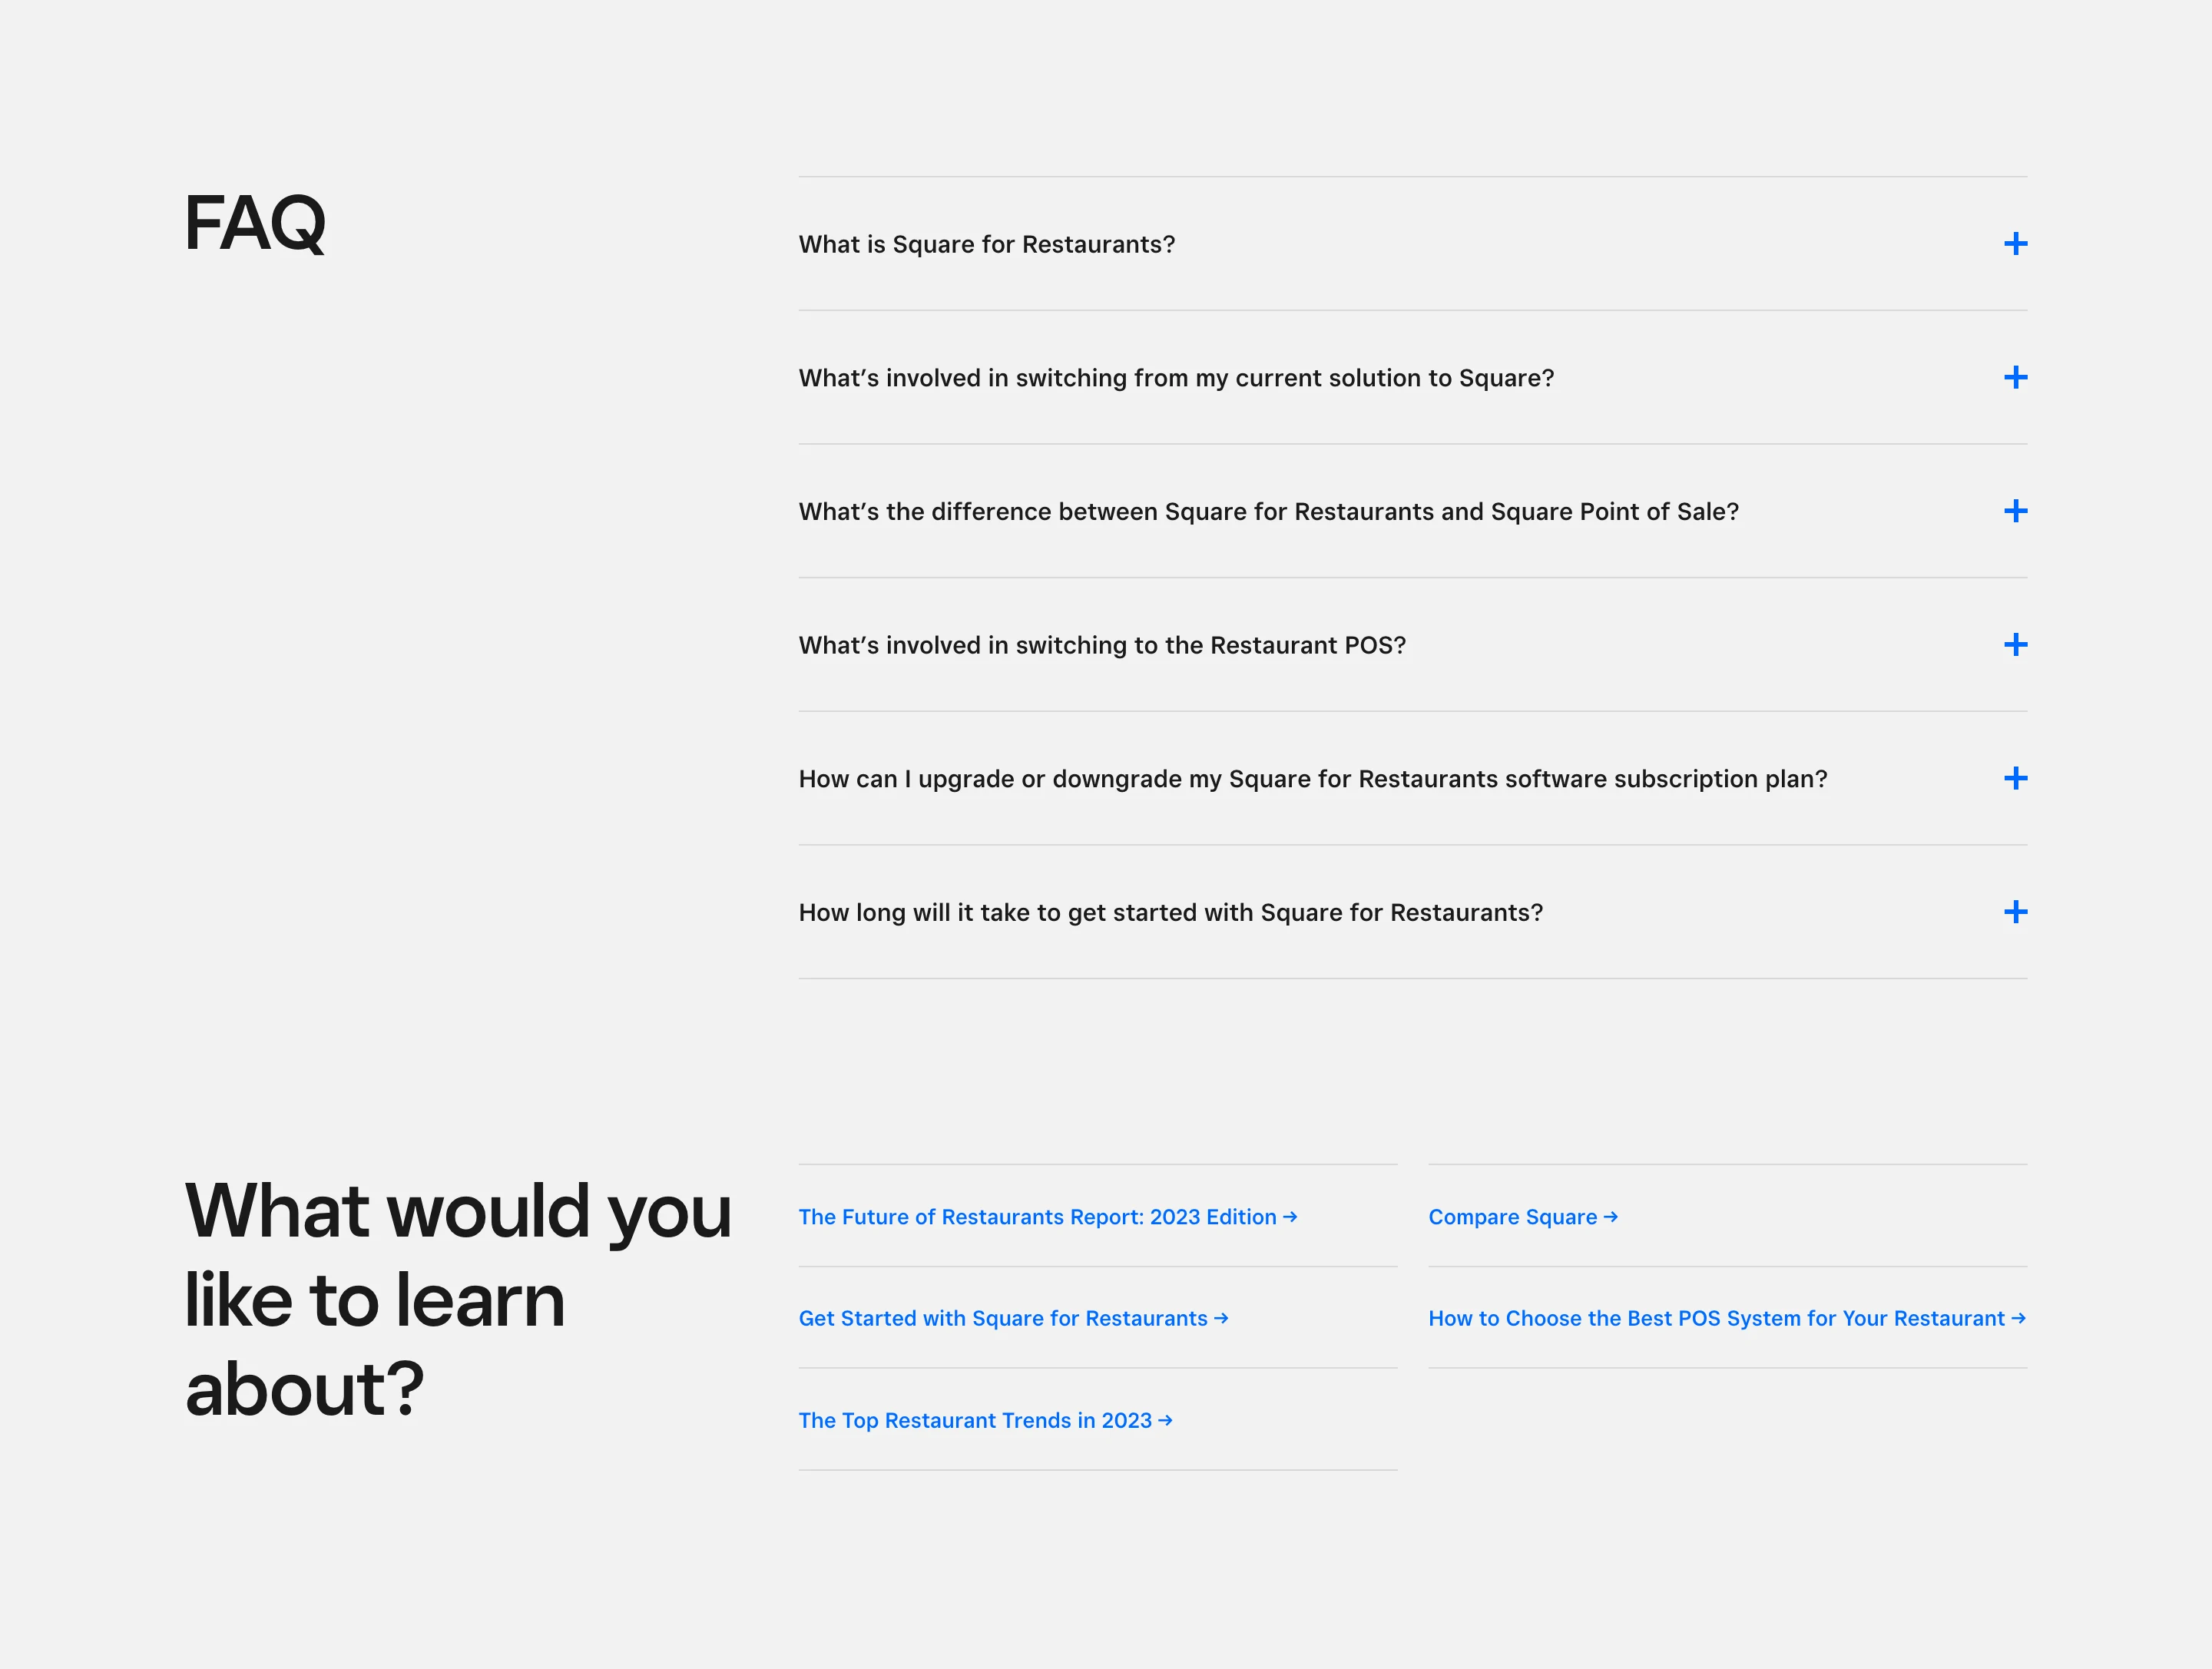Click the arrow icon after 'Compare Square'

(1612, 1216)
